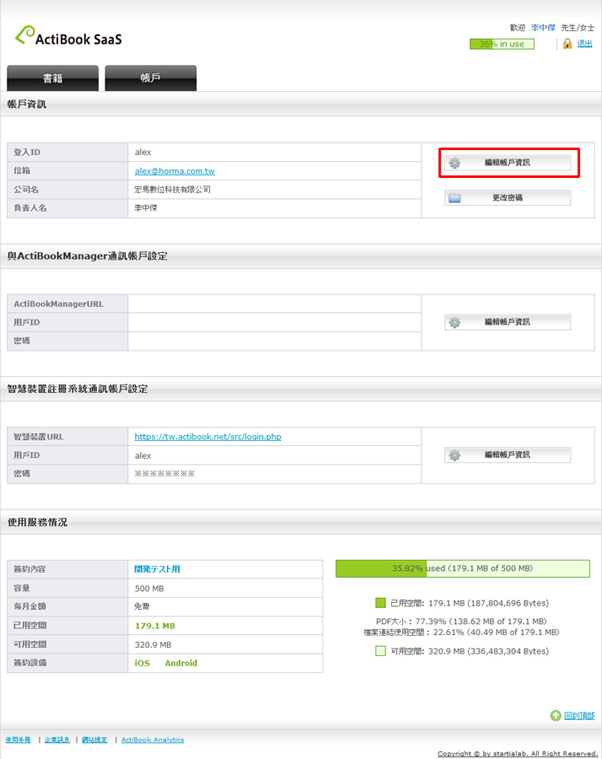
Task: Click the green 179.1 MB used space value
Action: pos(155,626)
